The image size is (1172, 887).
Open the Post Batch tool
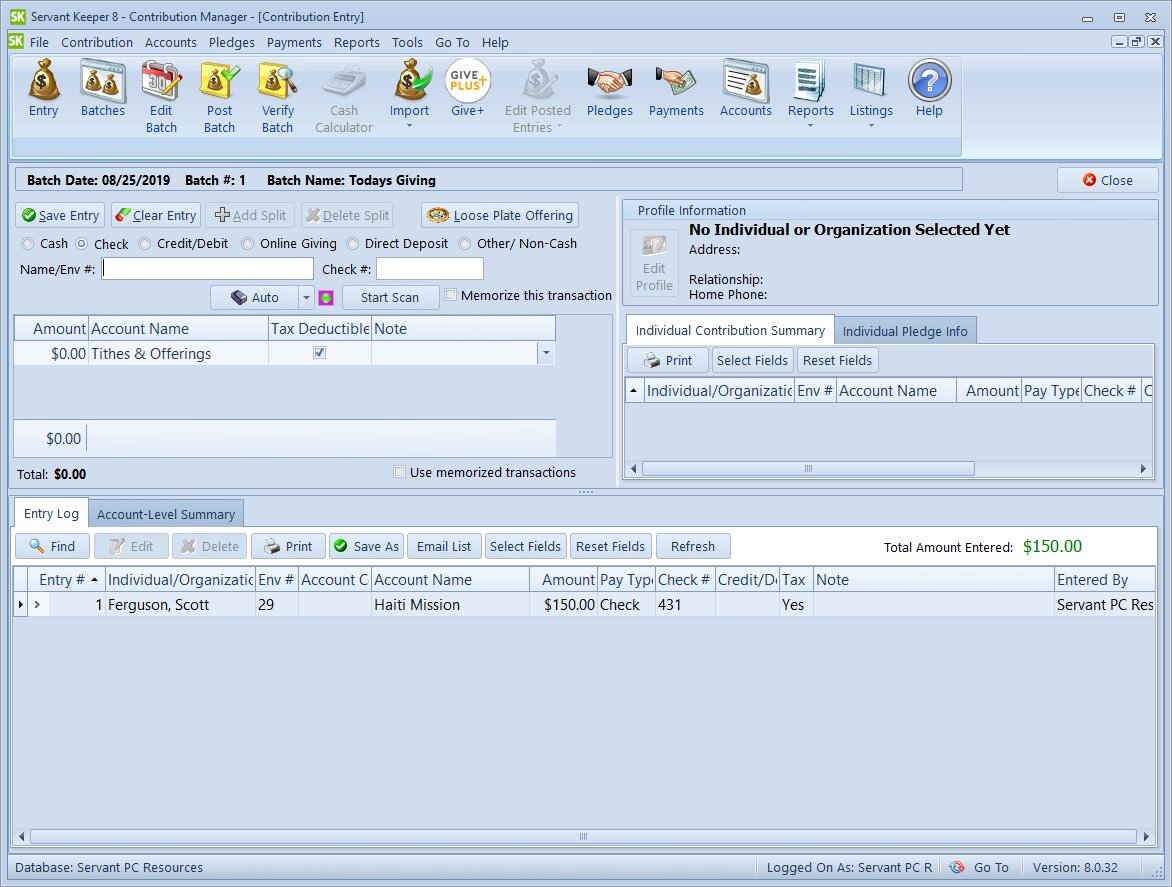(219, 90)
